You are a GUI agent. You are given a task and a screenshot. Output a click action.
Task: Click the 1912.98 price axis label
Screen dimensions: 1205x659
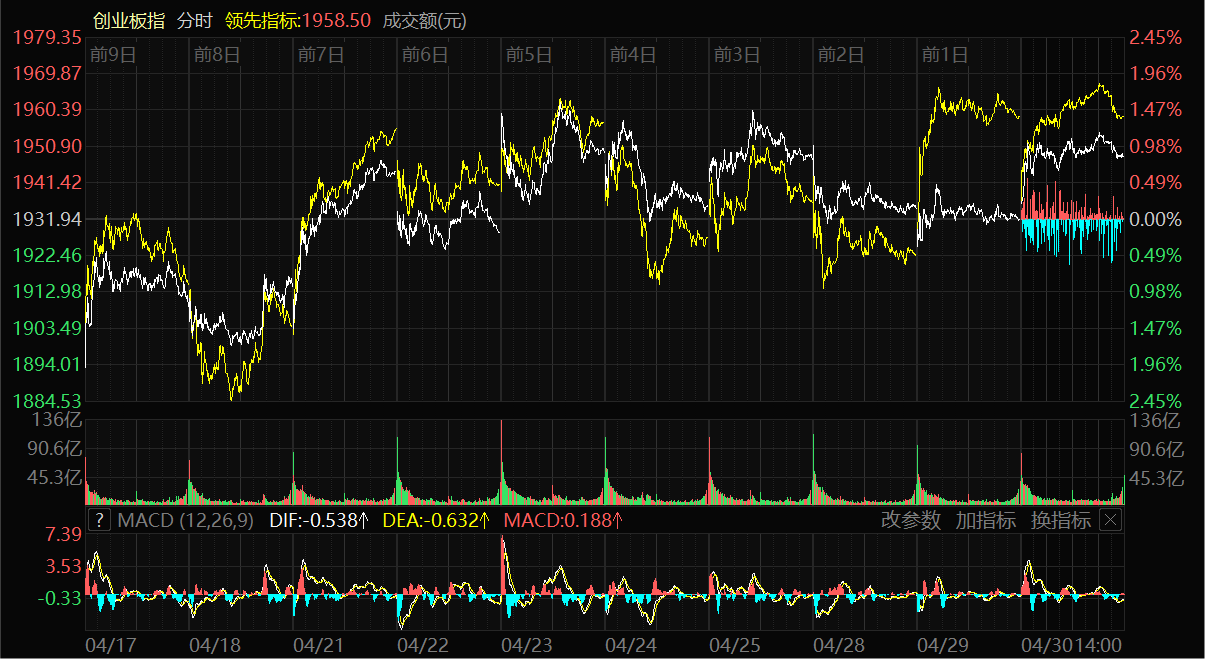coord(48,291)
